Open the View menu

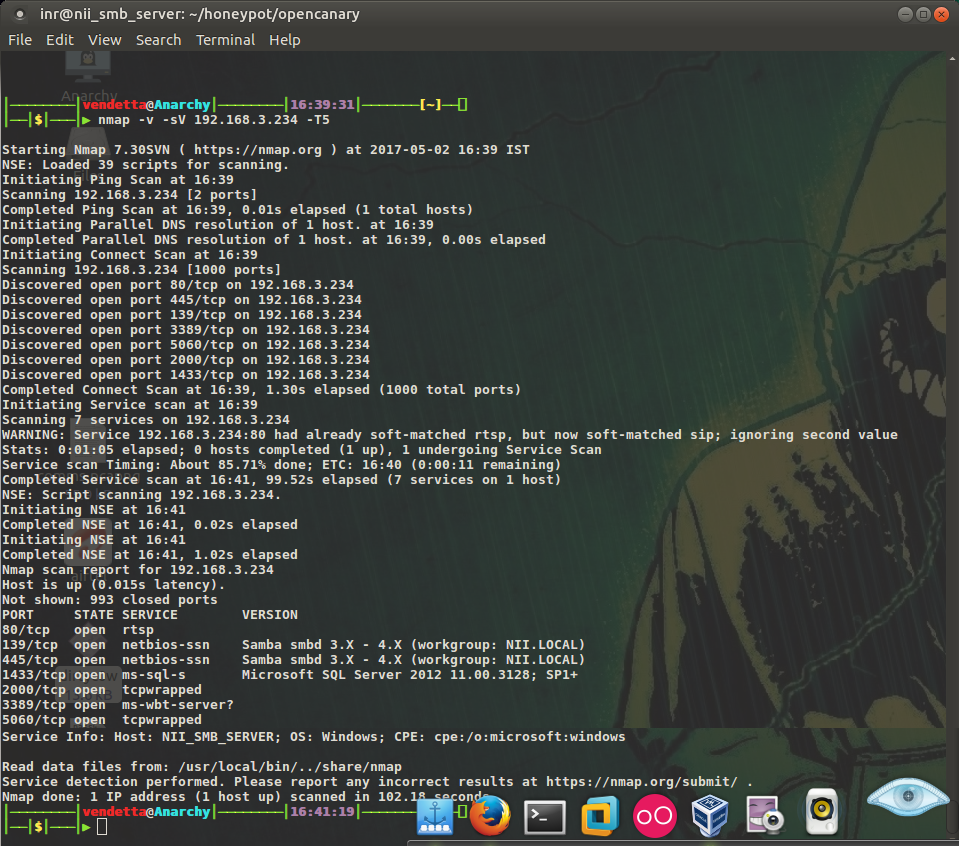click(x=104, y=40)
